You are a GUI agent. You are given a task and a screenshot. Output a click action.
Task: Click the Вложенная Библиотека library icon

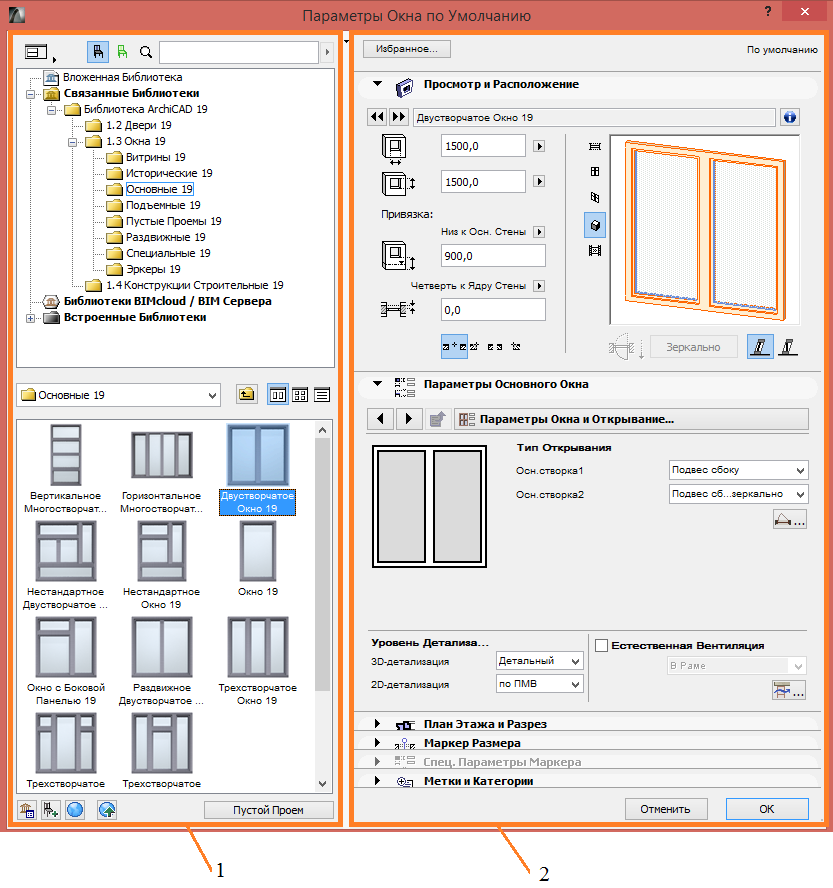click(51, 77)
